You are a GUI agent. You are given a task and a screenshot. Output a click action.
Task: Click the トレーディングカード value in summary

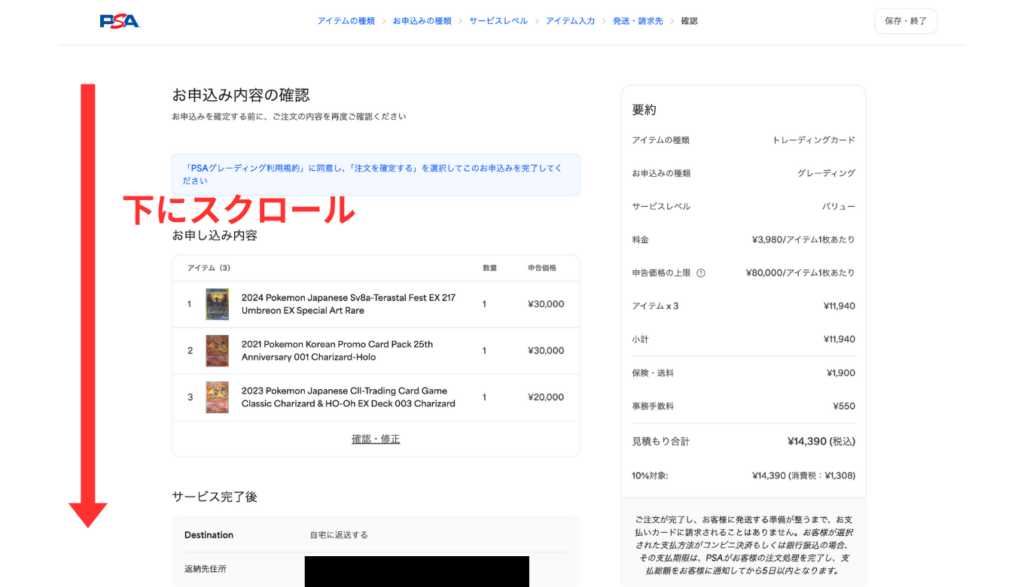pyautogui.click(x=813, y=140)
